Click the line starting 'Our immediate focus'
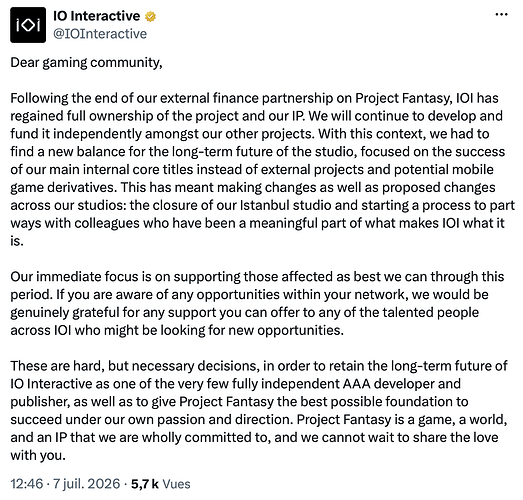The height and width of the screenshot is (500, 523). [257, 277]
